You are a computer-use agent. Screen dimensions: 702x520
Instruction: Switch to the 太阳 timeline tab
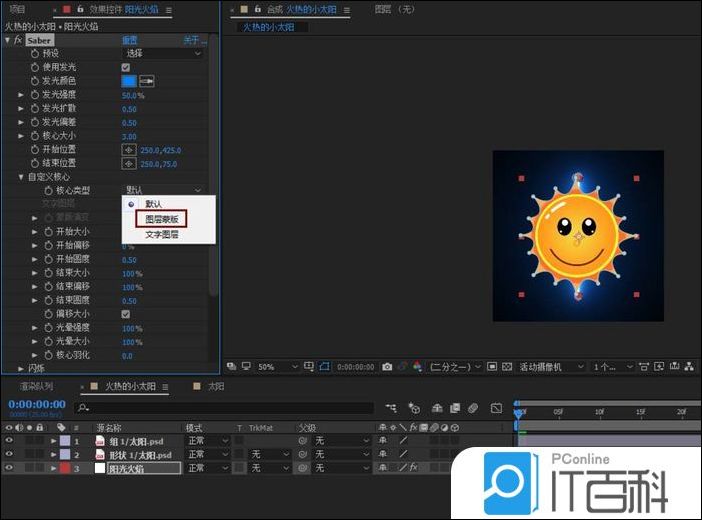pos(214,385)
